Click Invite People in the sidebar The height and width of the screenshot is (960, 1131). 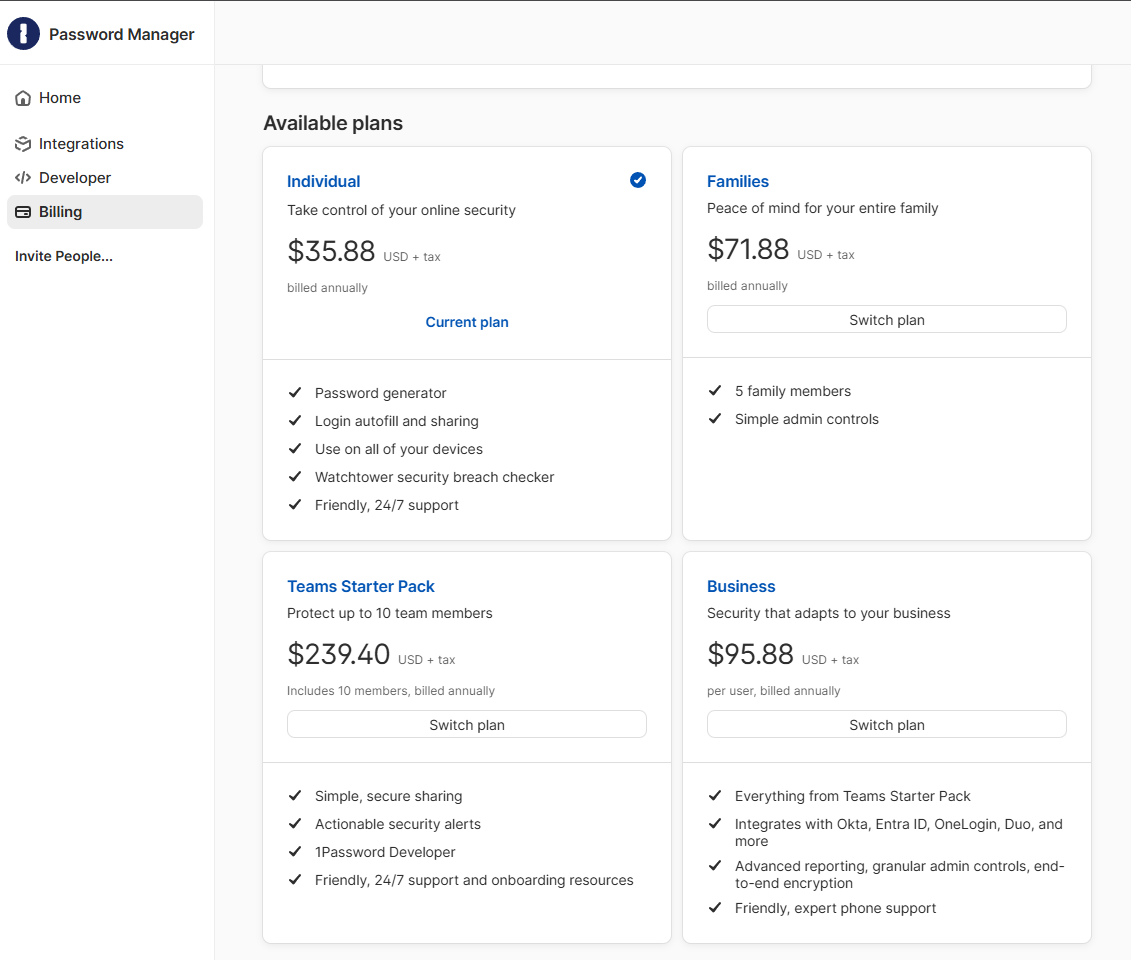point(63,256)
